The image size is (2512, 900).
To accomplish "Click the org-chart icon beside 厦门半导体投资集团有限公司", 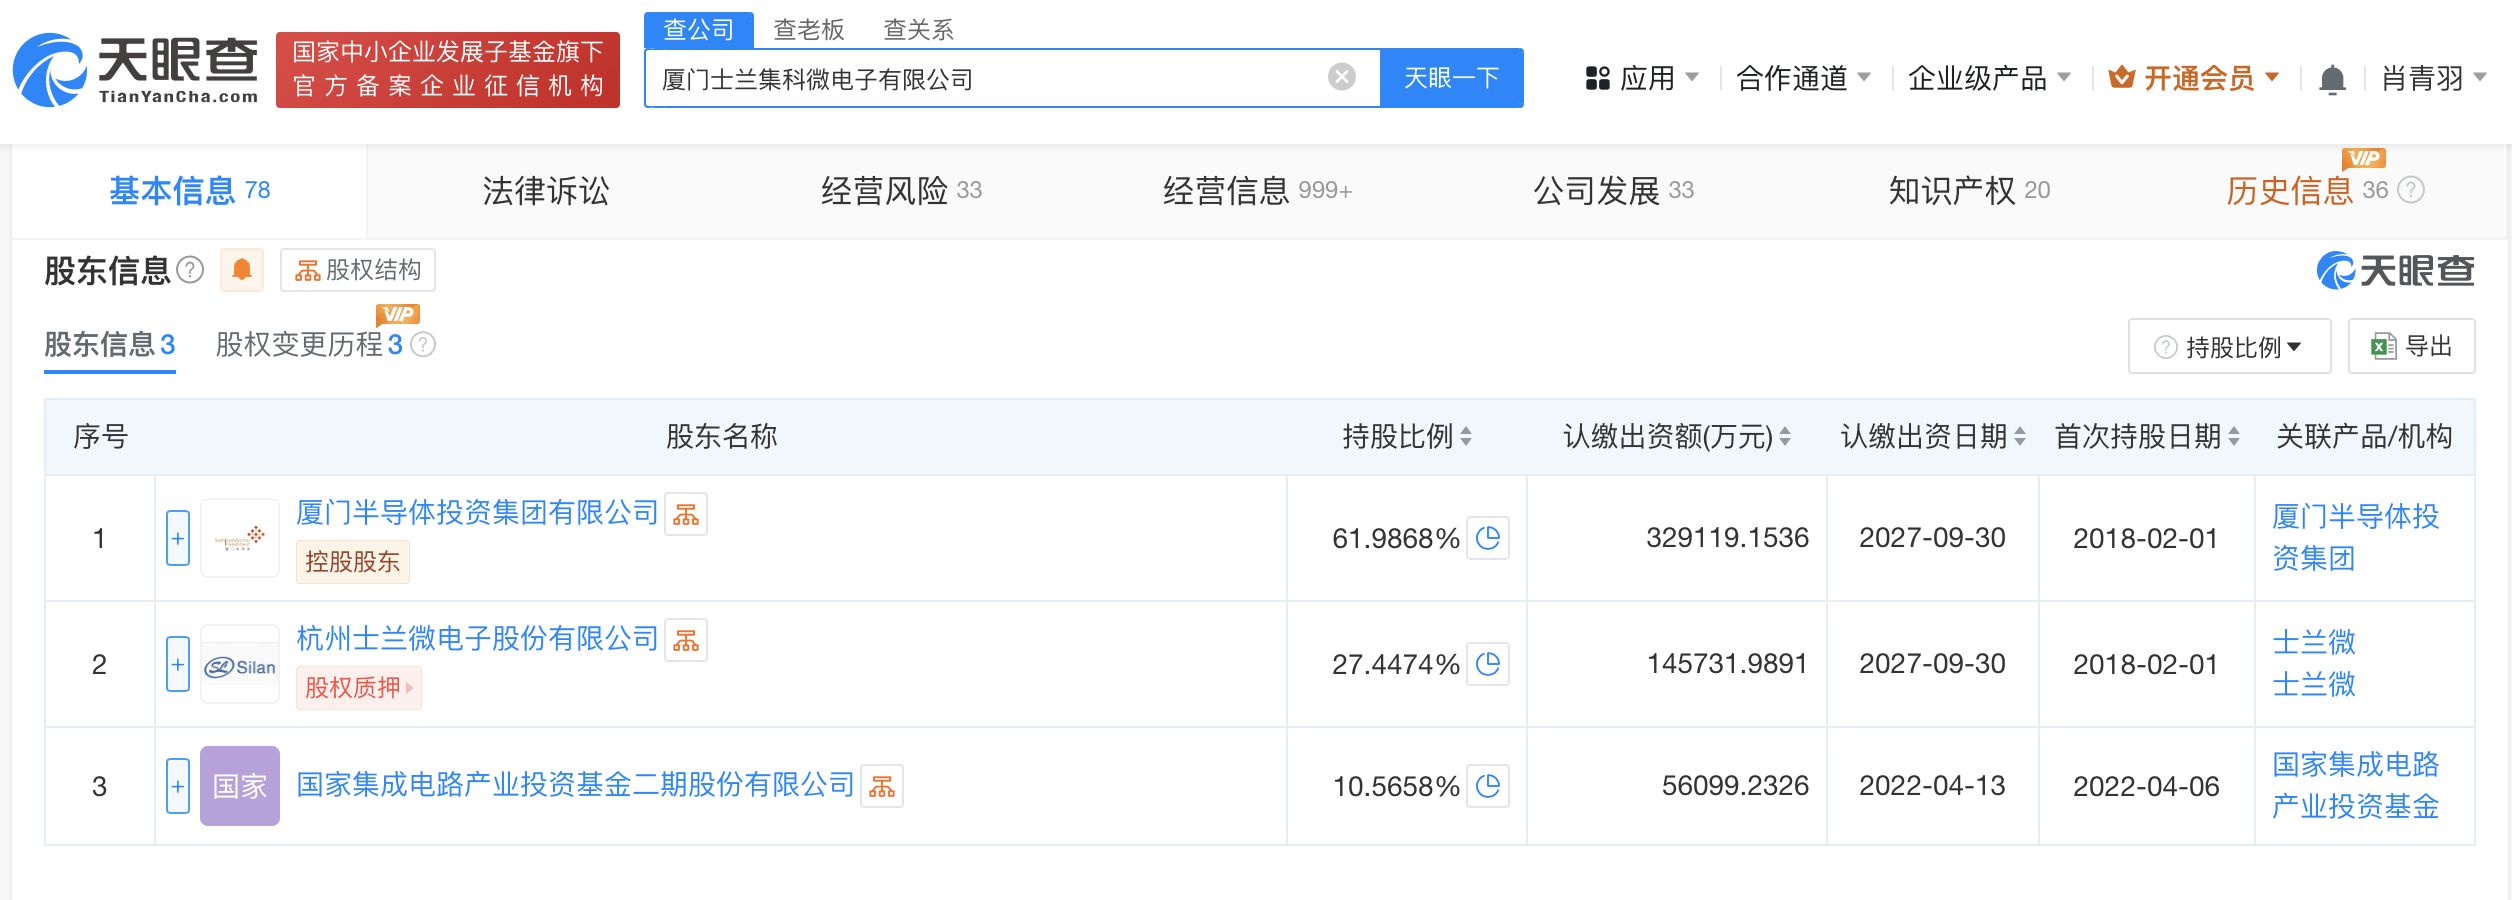I will pyautogui.click(x=687, y=514).
